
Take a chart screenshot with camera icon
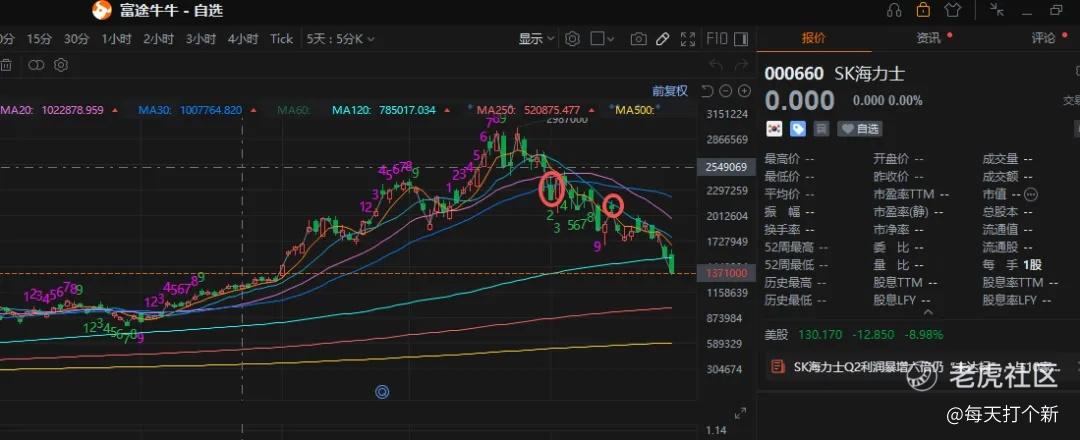(x=638, y=39)
